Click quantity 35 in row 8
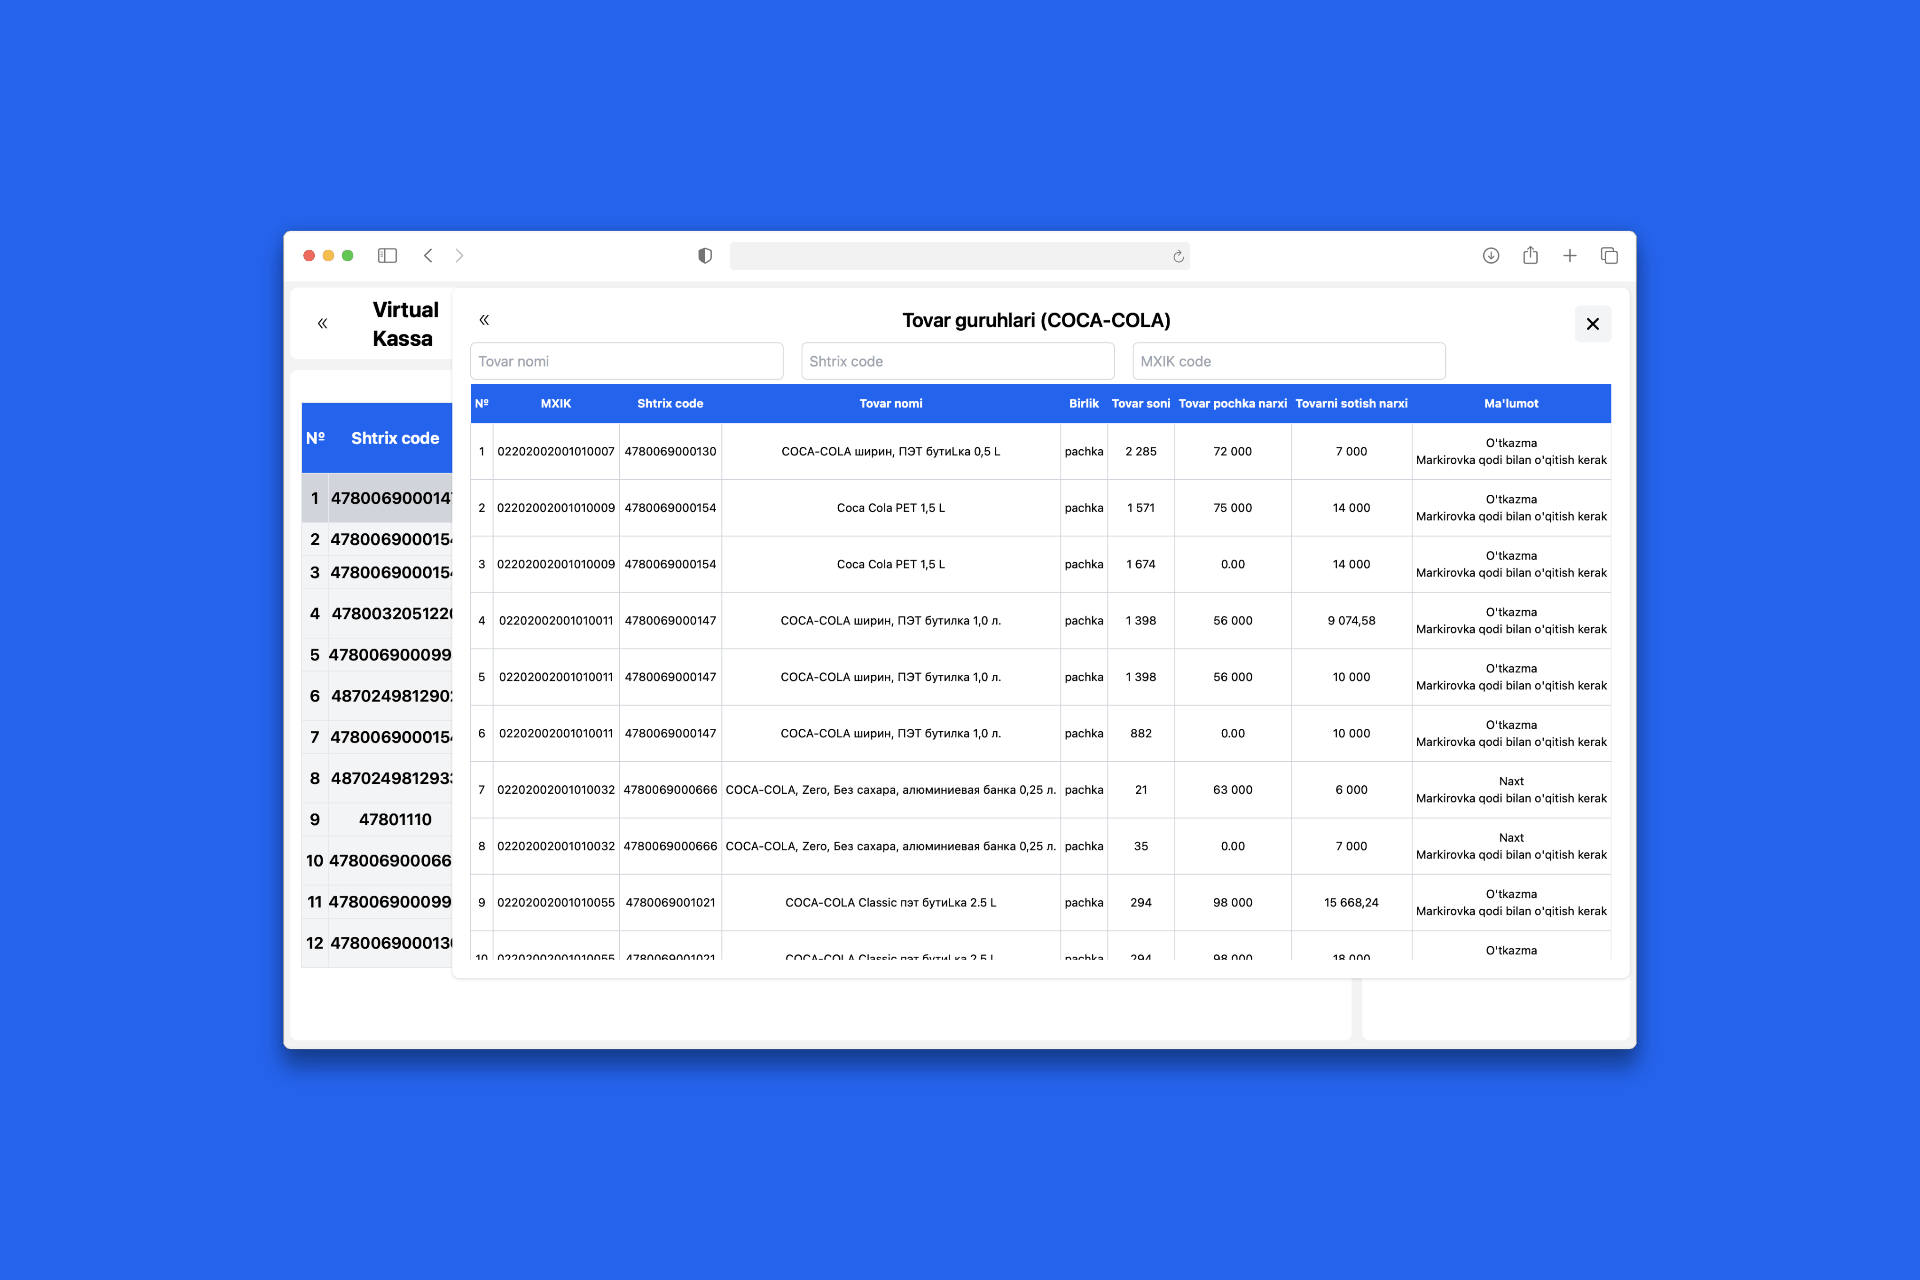1920x1280 pixels. tap(1141, 846)
